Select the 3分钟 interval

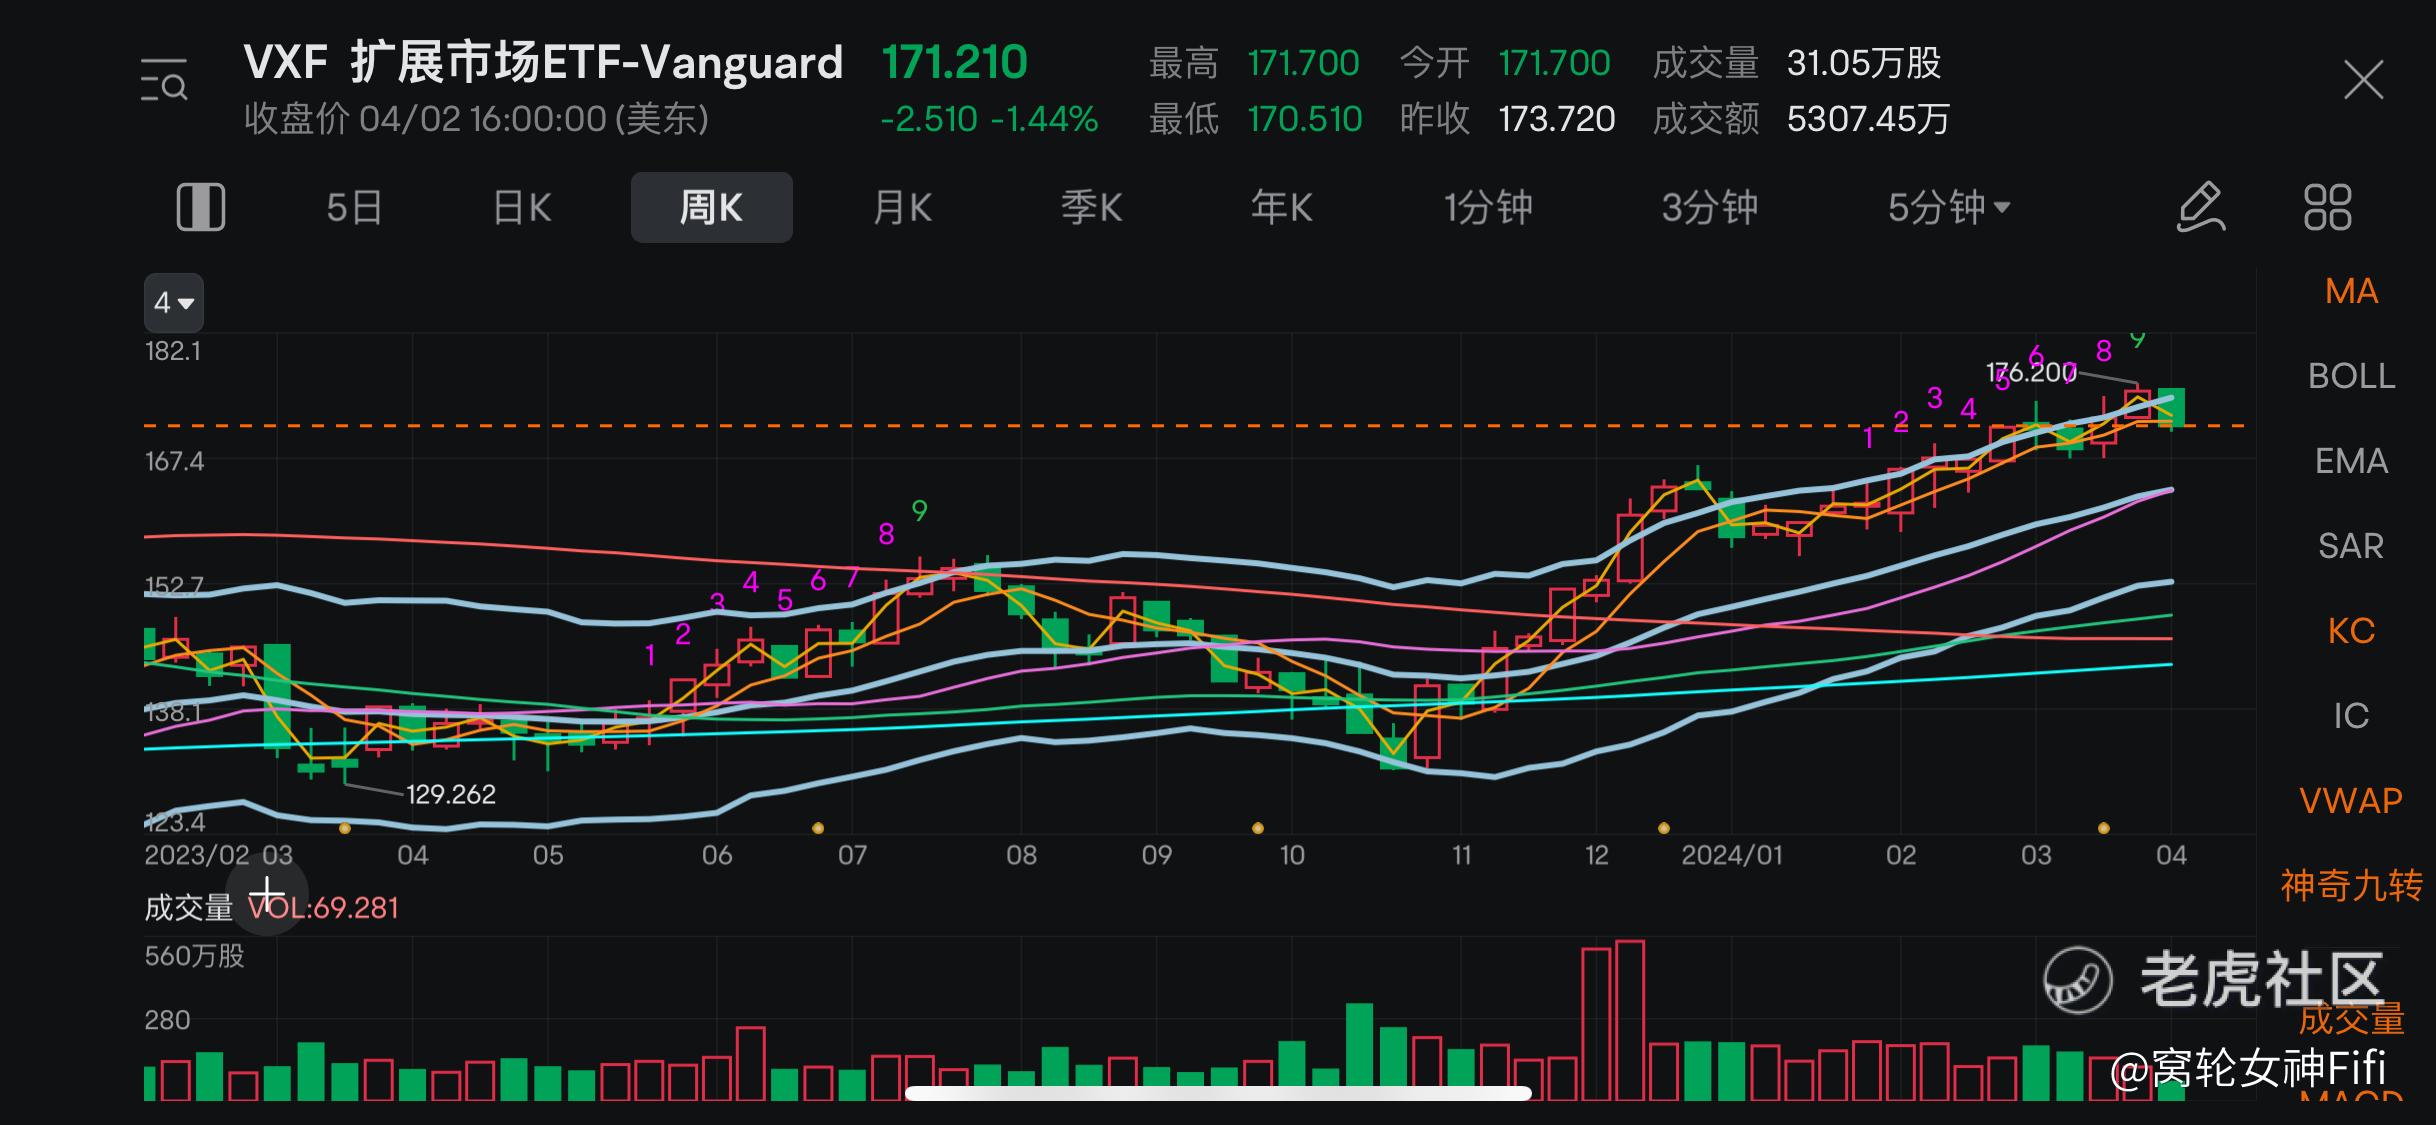point(1709,208)
